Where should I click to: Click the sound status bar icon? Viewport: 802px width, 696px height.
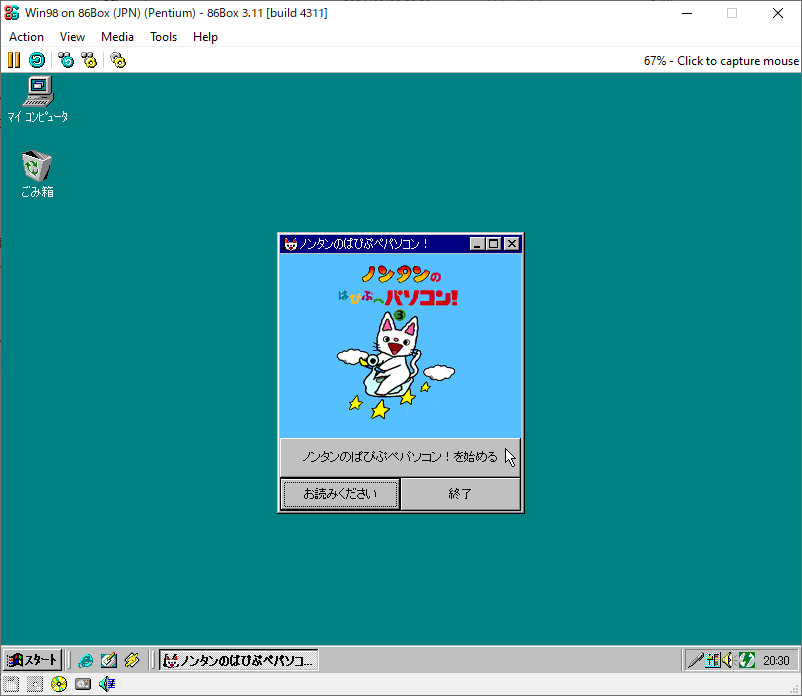(107, 684)
